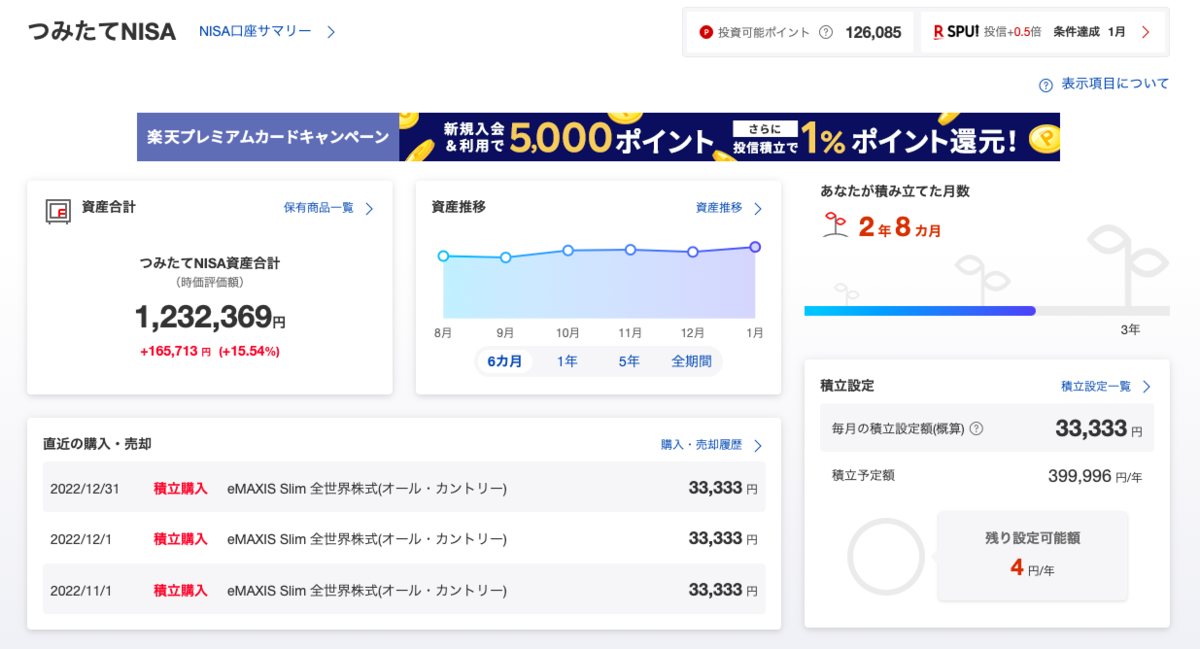Click the sprout icon beside 2年8カ月
The width and height of the screenshot is (1200, 649).
click(x=836, y=226)
